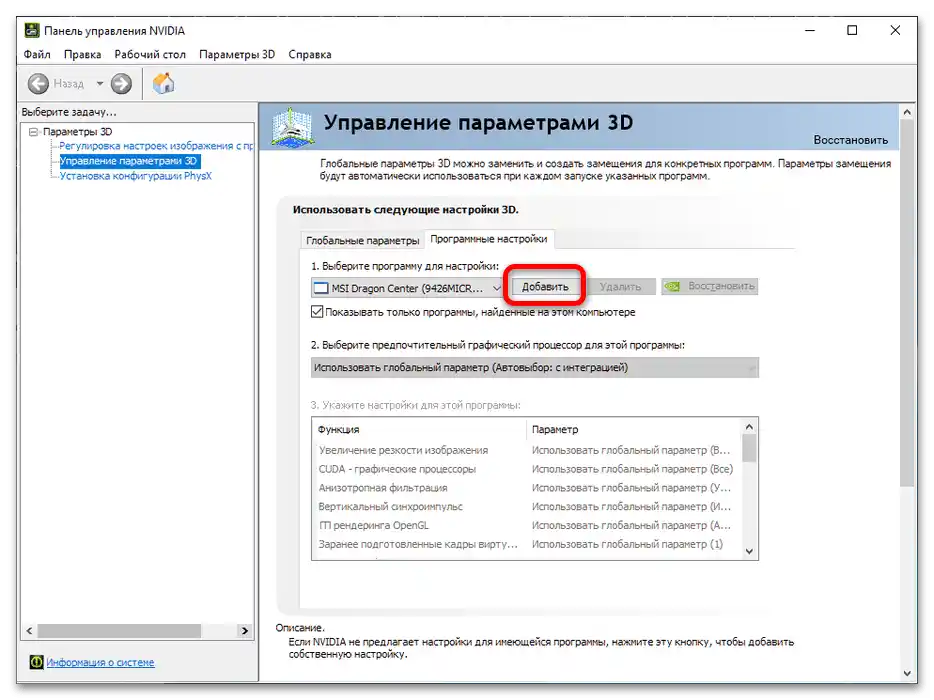Image resolution: width=934 pixels, height=700 pixels.
Task: Select the CUDA - графические процессоры row
Action: pyautogui.click(x=526, y=469)
